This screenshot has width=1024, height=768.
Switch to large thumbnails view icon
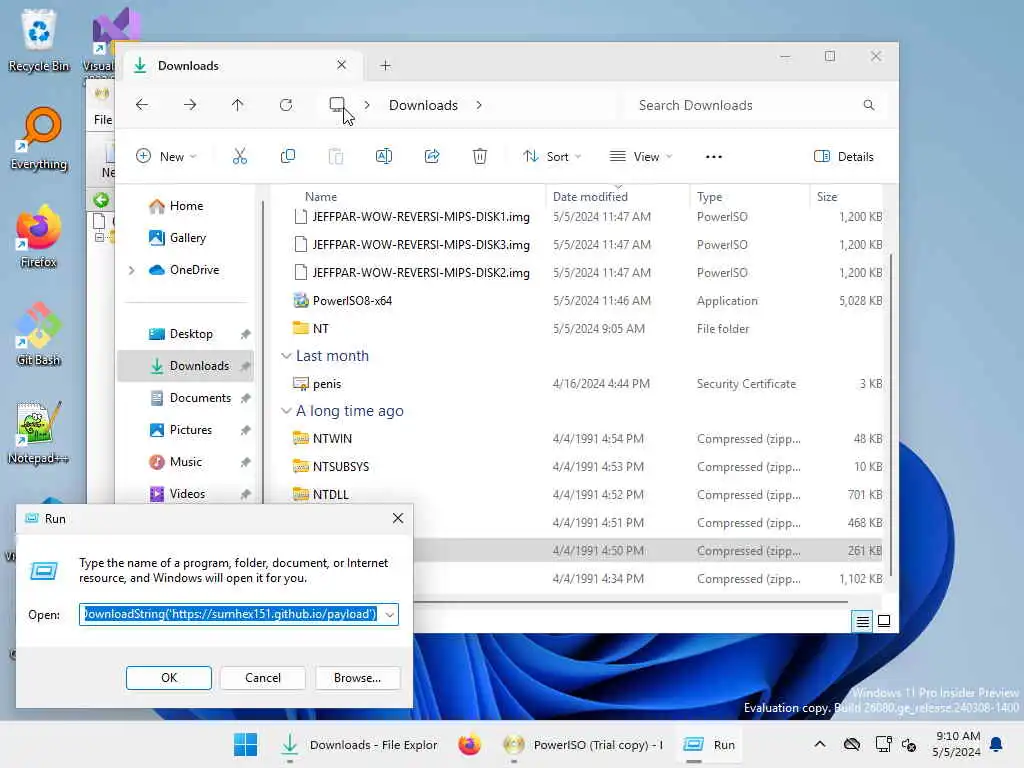pyautogui.click(x=884, y=621)
